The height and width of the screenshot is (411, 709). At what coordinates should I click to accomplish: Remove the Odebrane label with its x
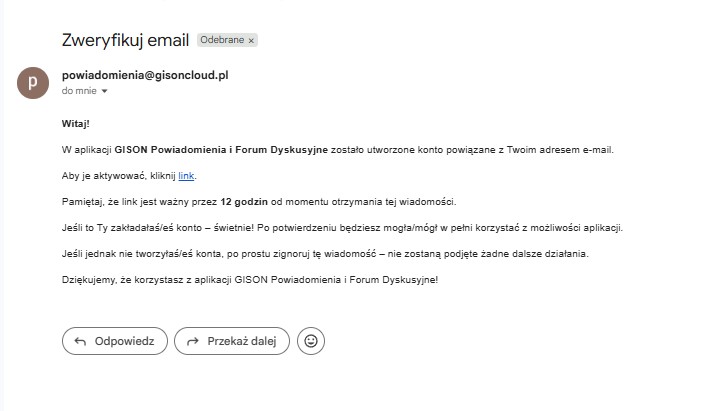click(x=251, y=40)
